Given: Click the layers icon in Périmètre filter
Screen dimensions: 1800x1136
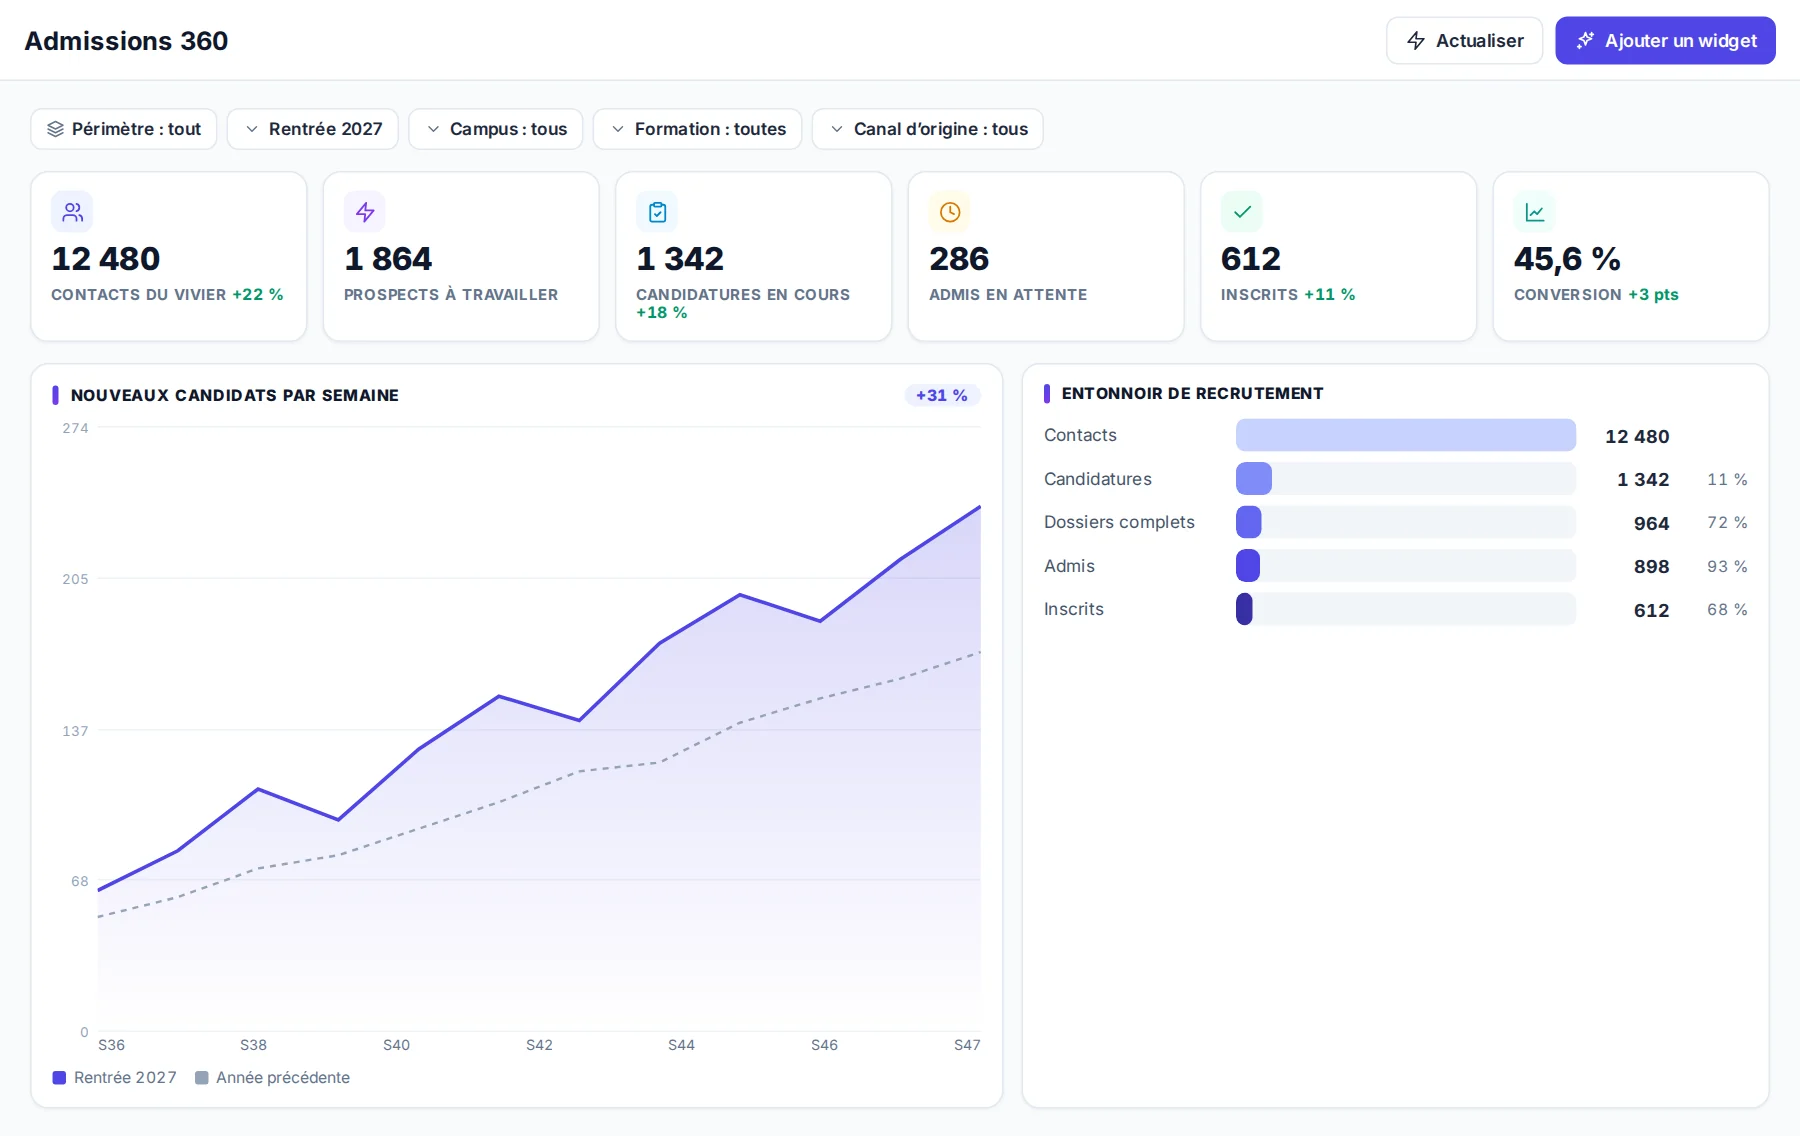Looking at the screenshot, I should (x=55, y=129).
